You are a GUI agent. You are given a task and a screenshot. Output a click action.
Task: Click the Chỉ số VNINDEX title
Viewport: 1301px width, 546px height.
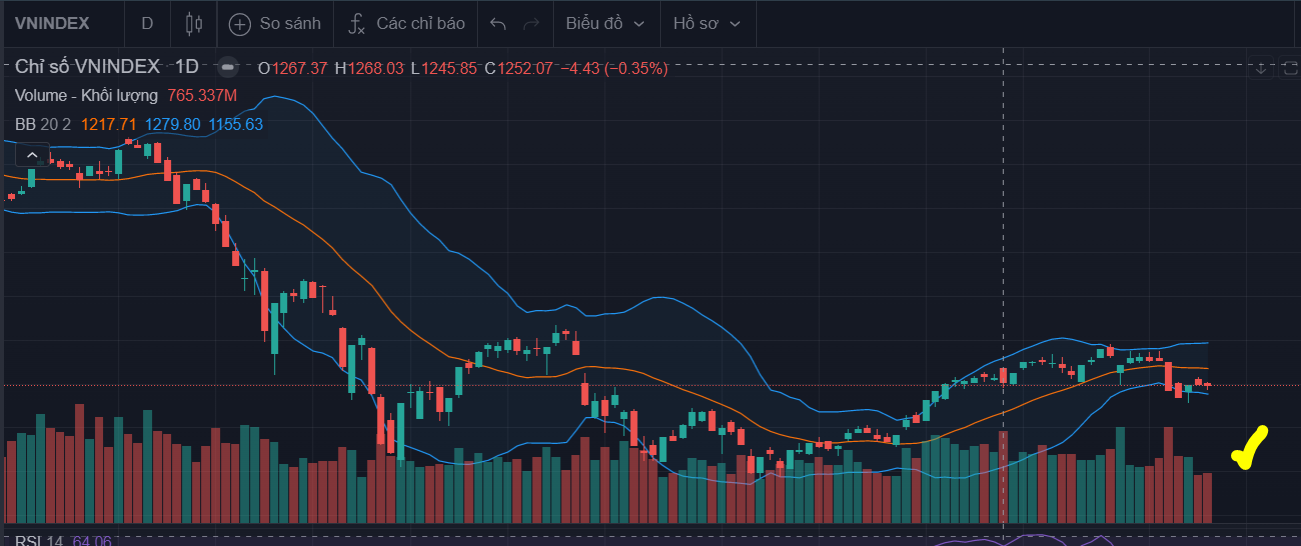88,67
